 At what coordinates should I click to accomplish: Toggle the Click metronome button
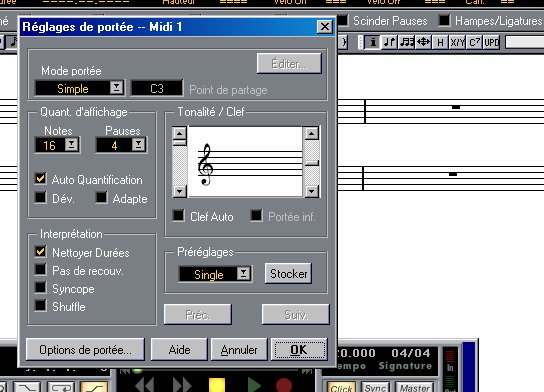341,387
